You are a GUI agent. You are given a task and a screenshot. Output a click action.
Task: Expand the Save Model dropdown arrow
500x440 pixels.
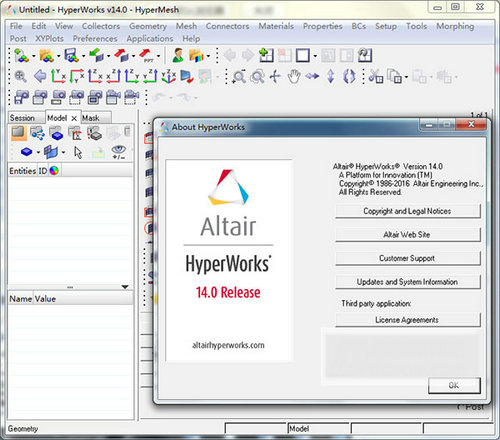click(83, 56)
